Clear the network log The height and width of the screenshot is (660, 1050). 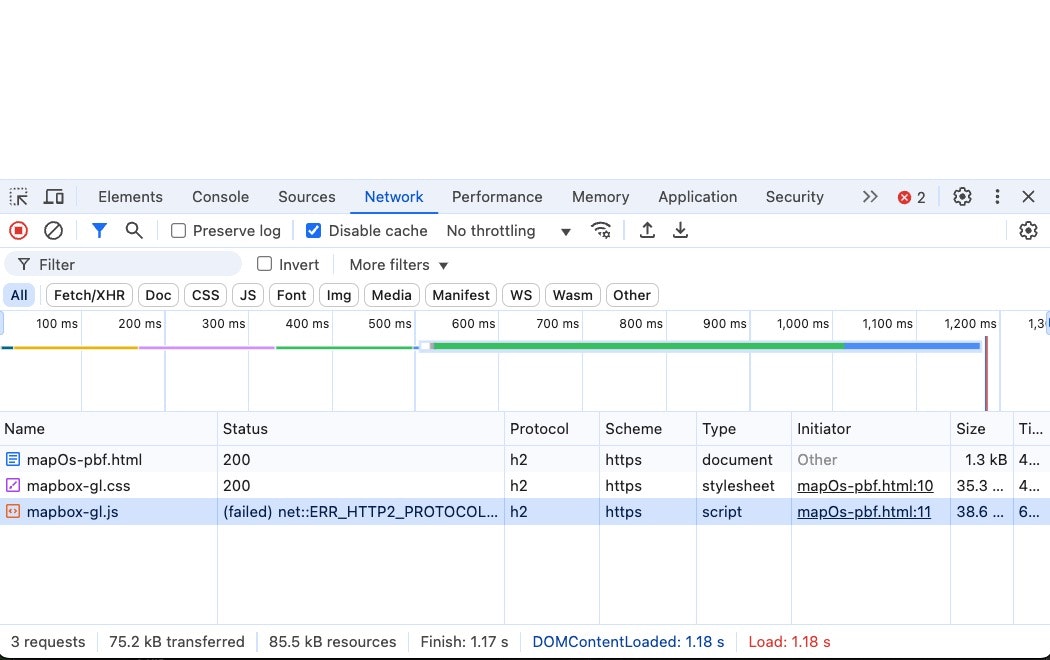54,231
